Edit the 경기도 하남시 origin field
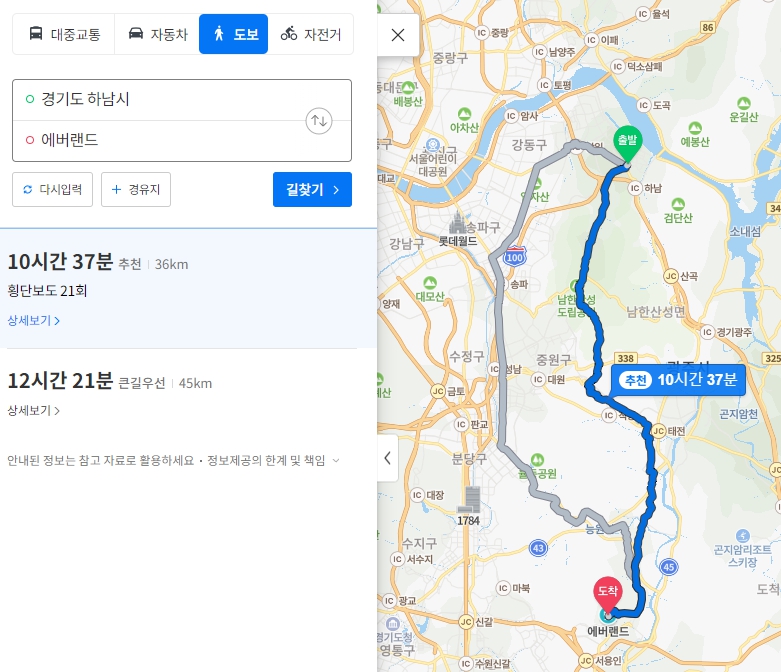 coord(164,99)
